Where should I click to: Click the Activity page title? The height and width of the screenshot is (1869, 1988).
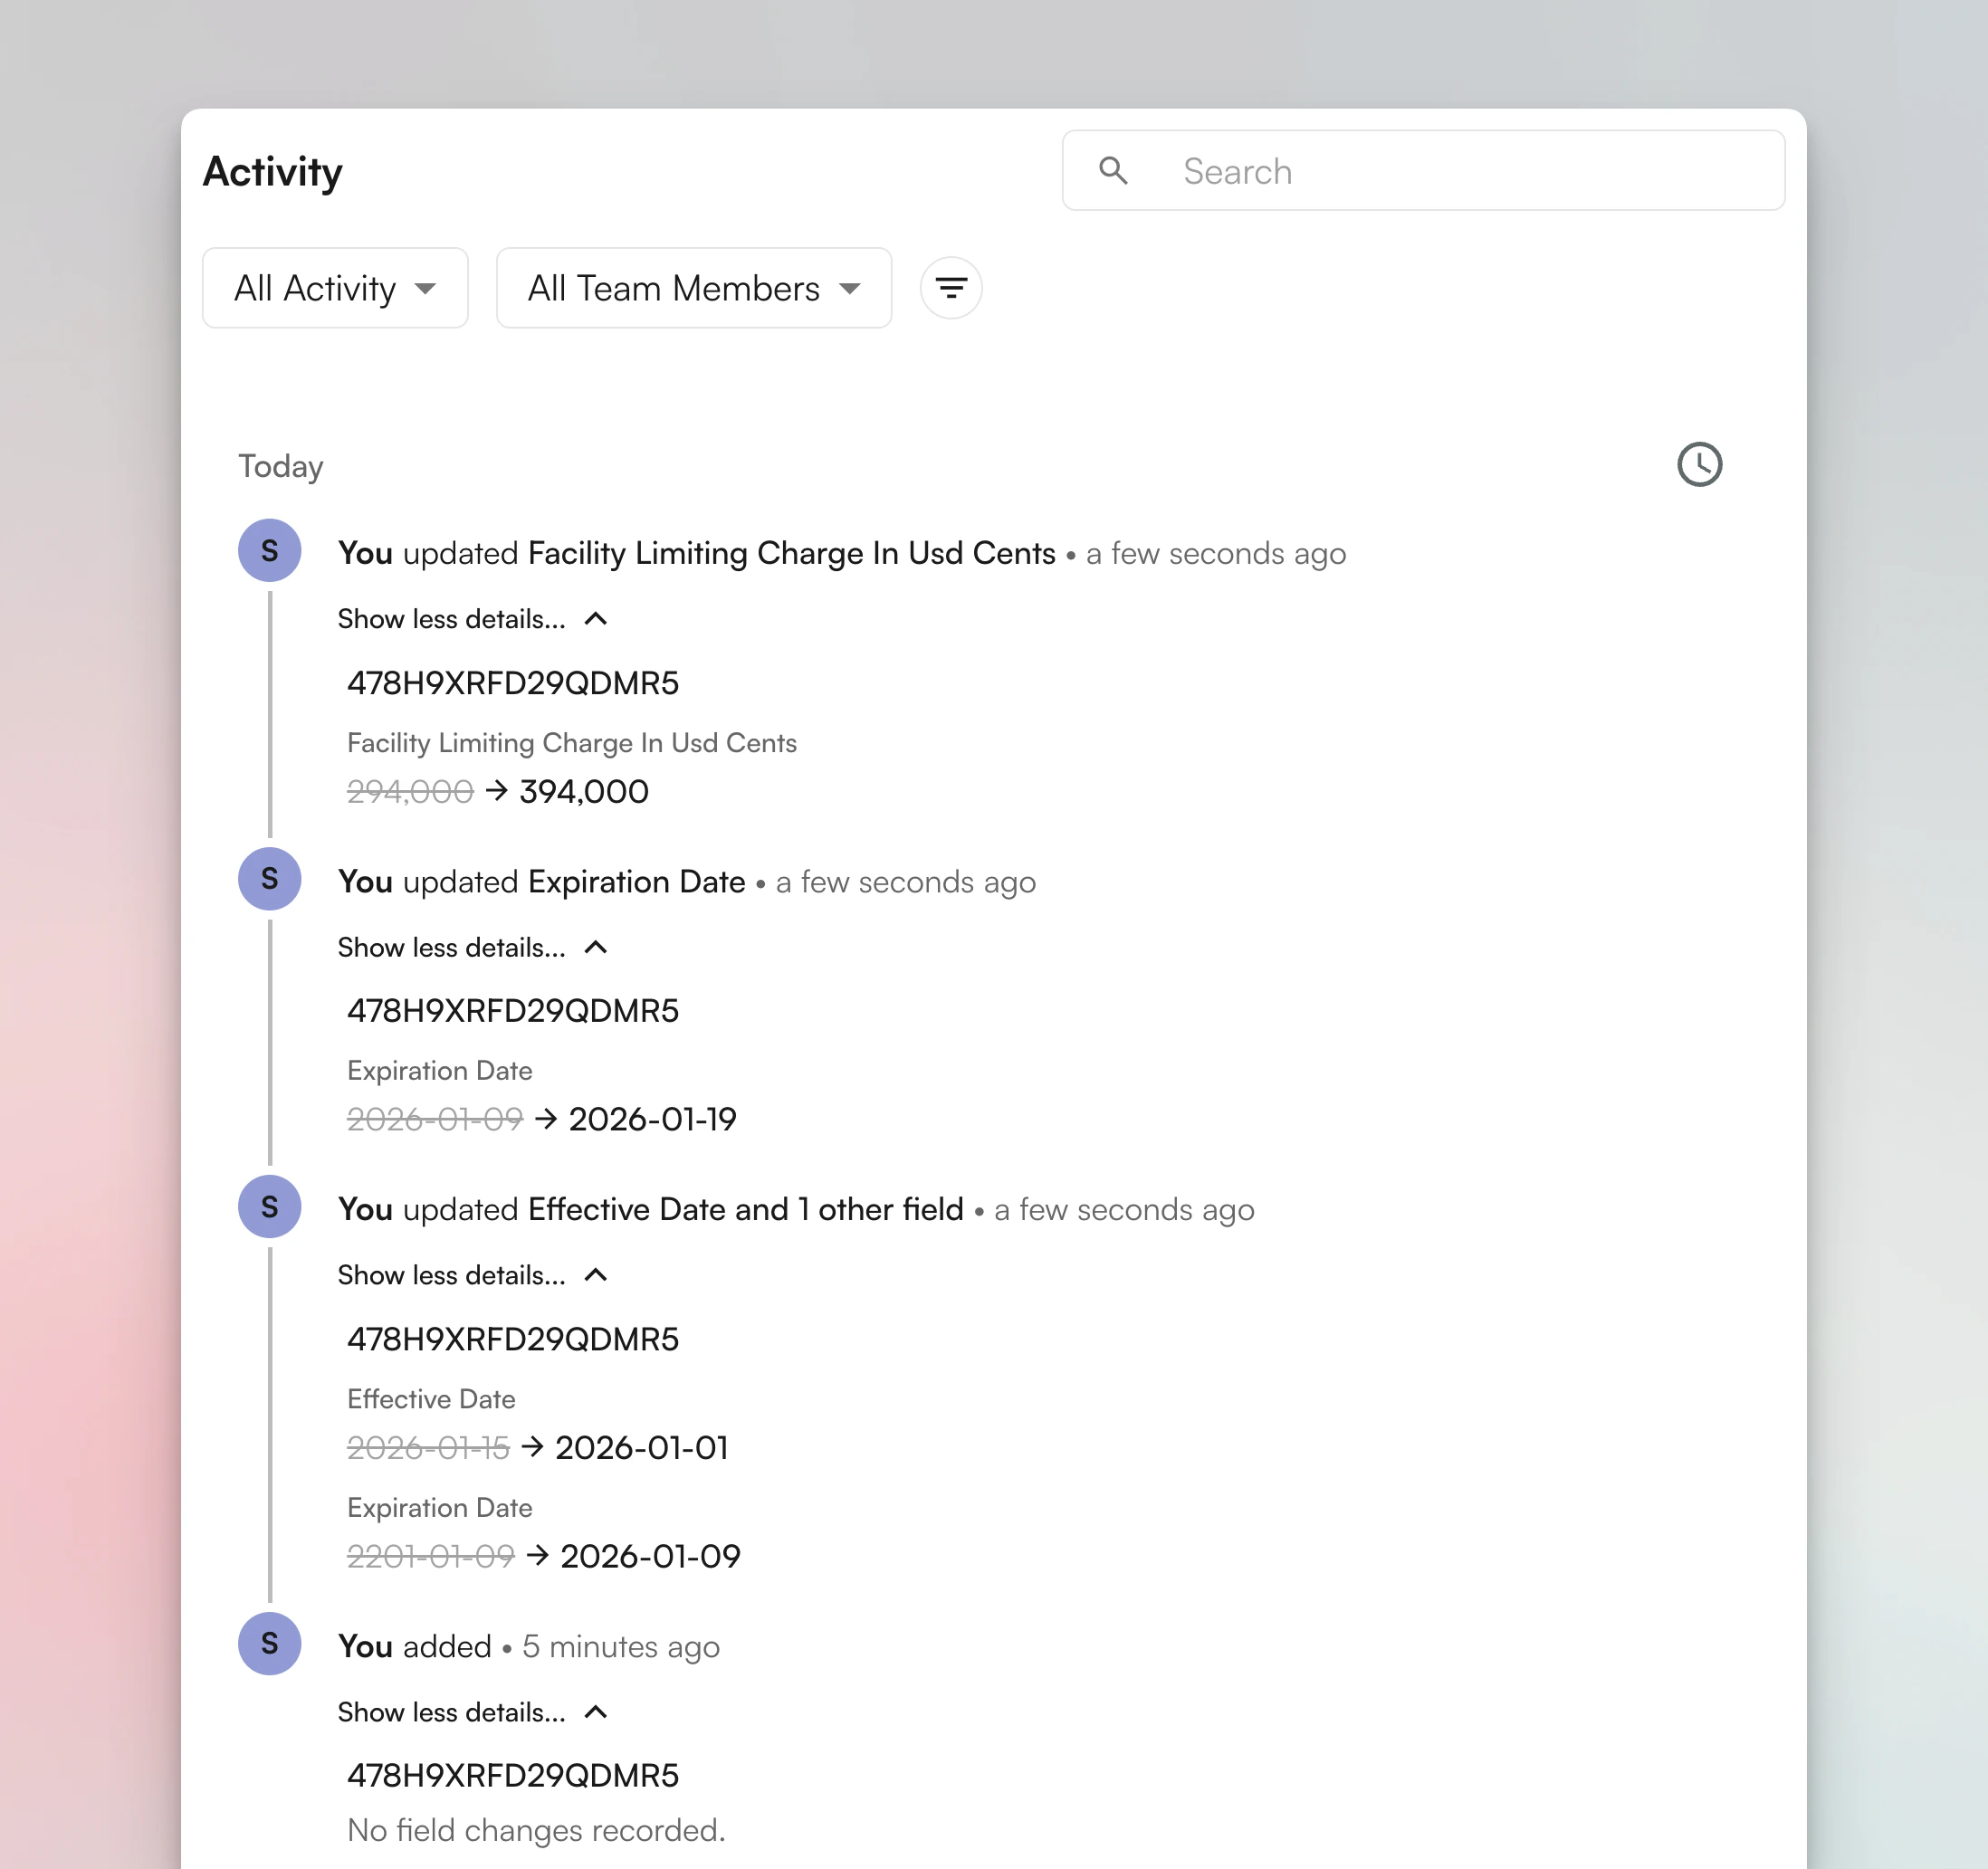(272, 171)
